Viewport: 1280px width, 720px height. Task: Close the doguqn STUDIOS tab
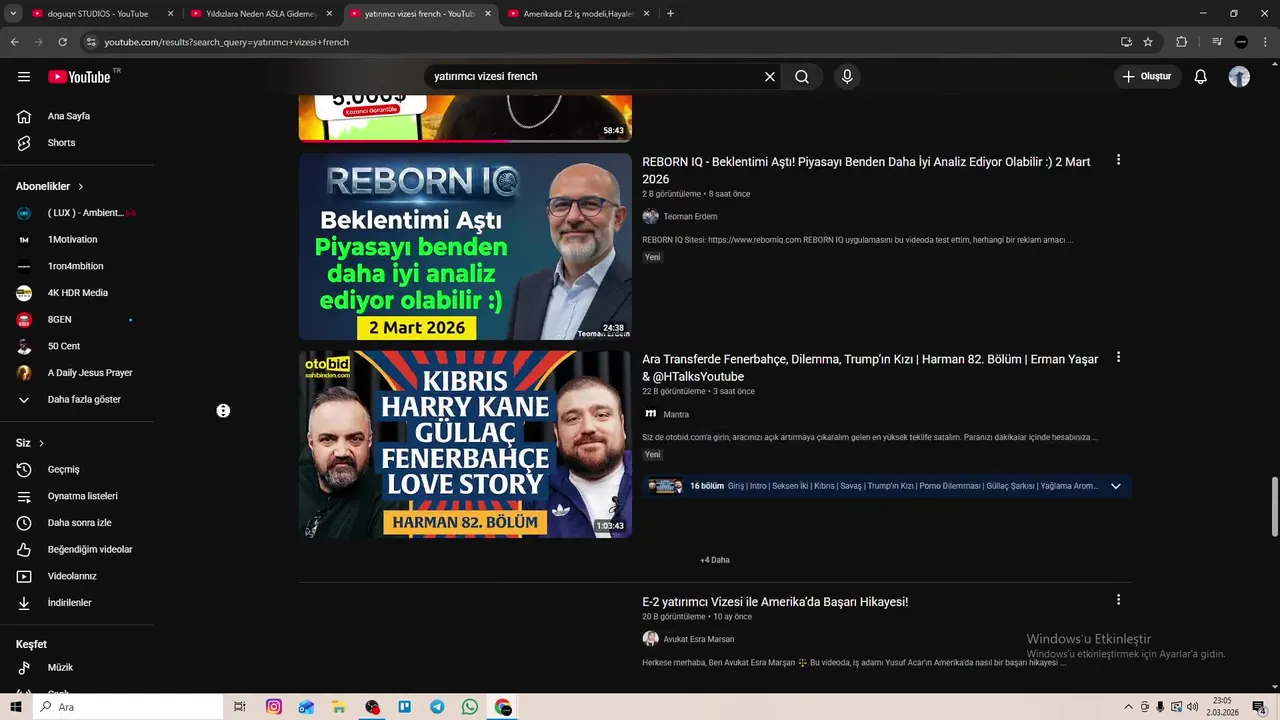170,14
